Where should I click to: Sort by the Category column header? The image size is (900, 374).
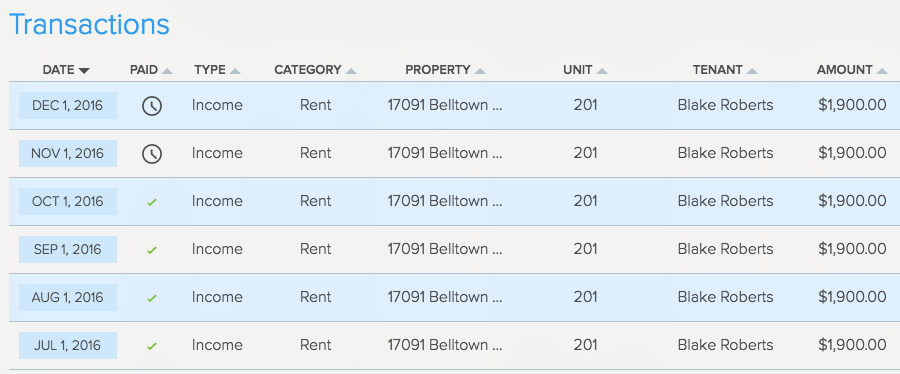click(315, 70)
